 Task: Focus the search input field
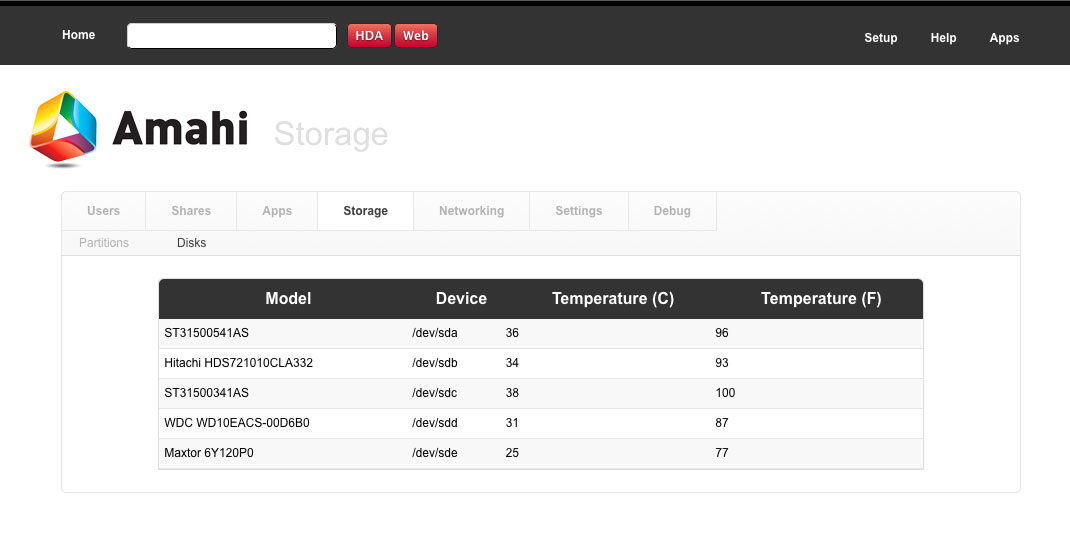pos(231,36)
